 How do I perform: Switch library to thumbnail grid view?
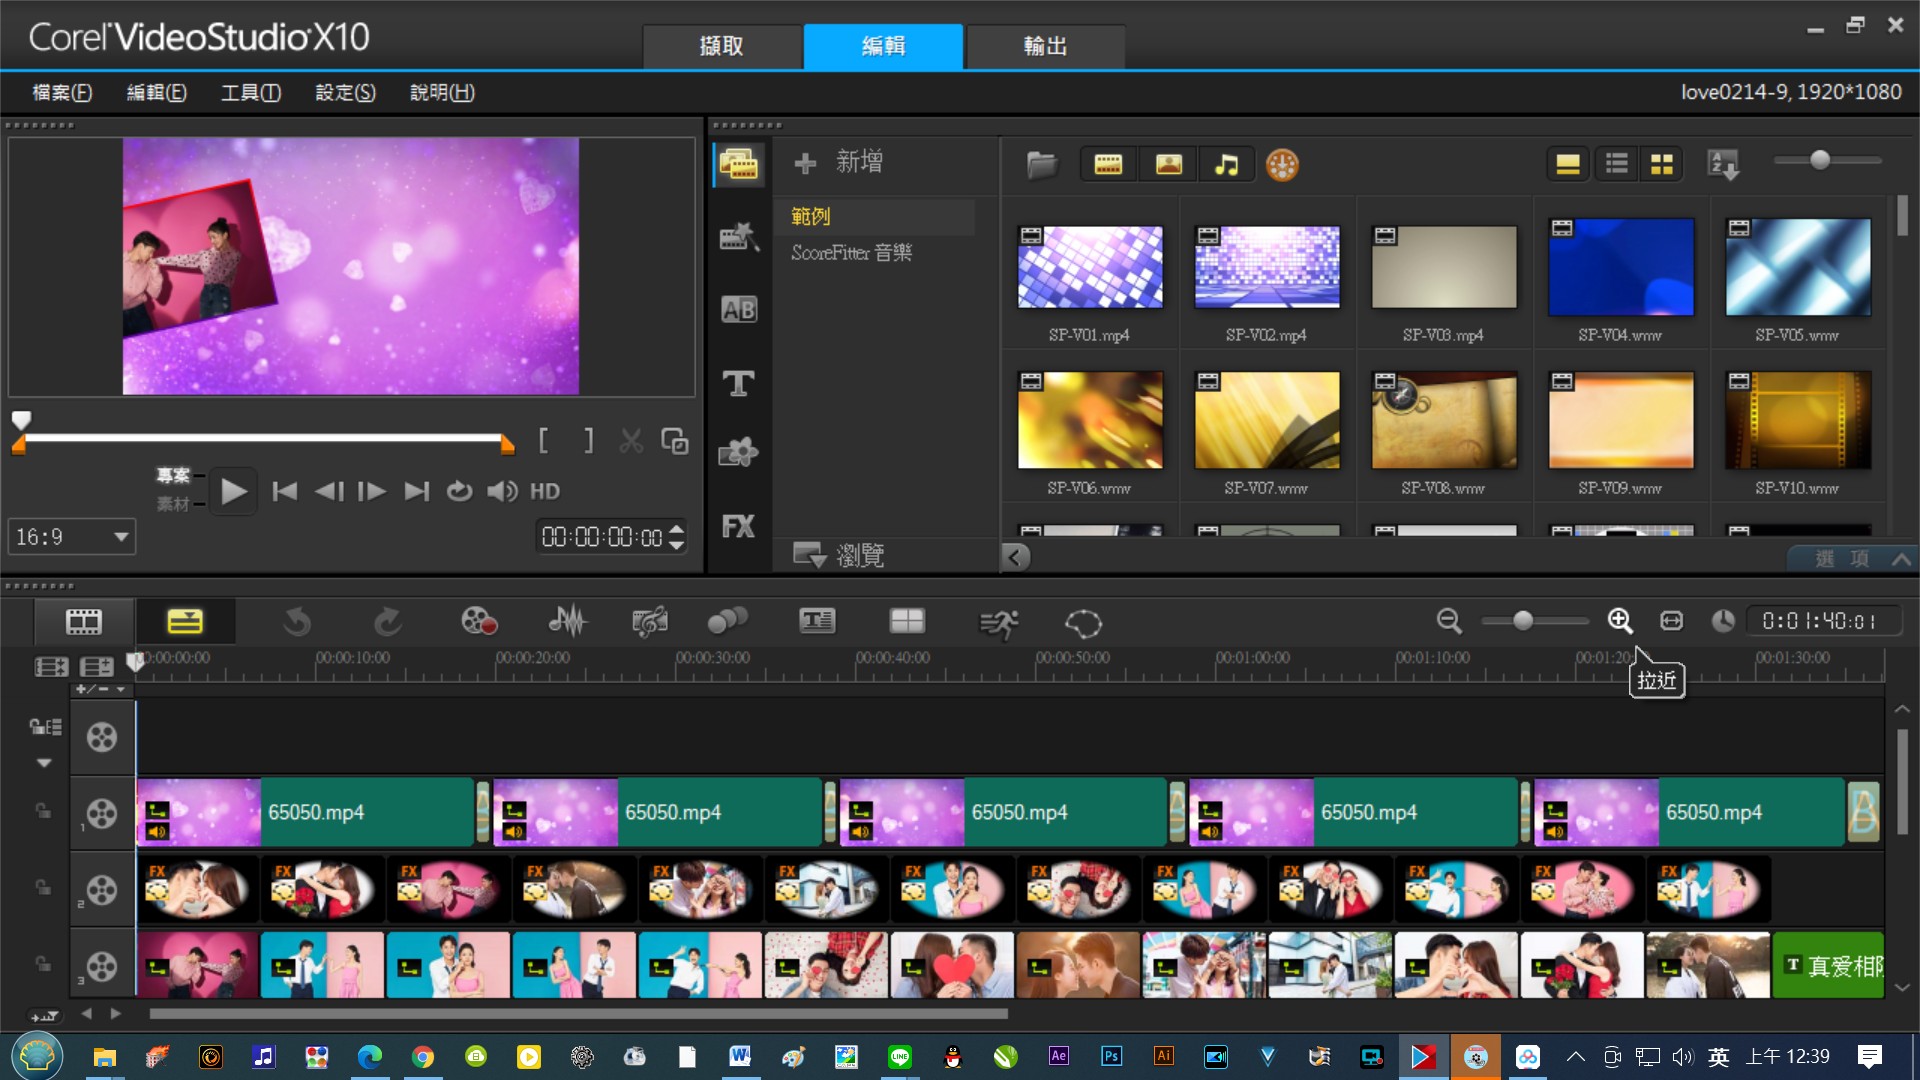[1662, 164]
